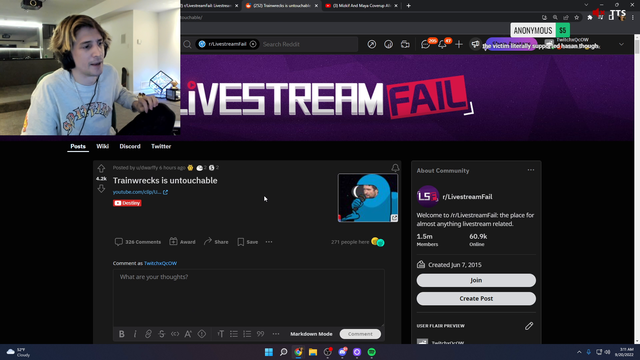Insert a quote block
The image size is (640, 360).
coord(260,334)
